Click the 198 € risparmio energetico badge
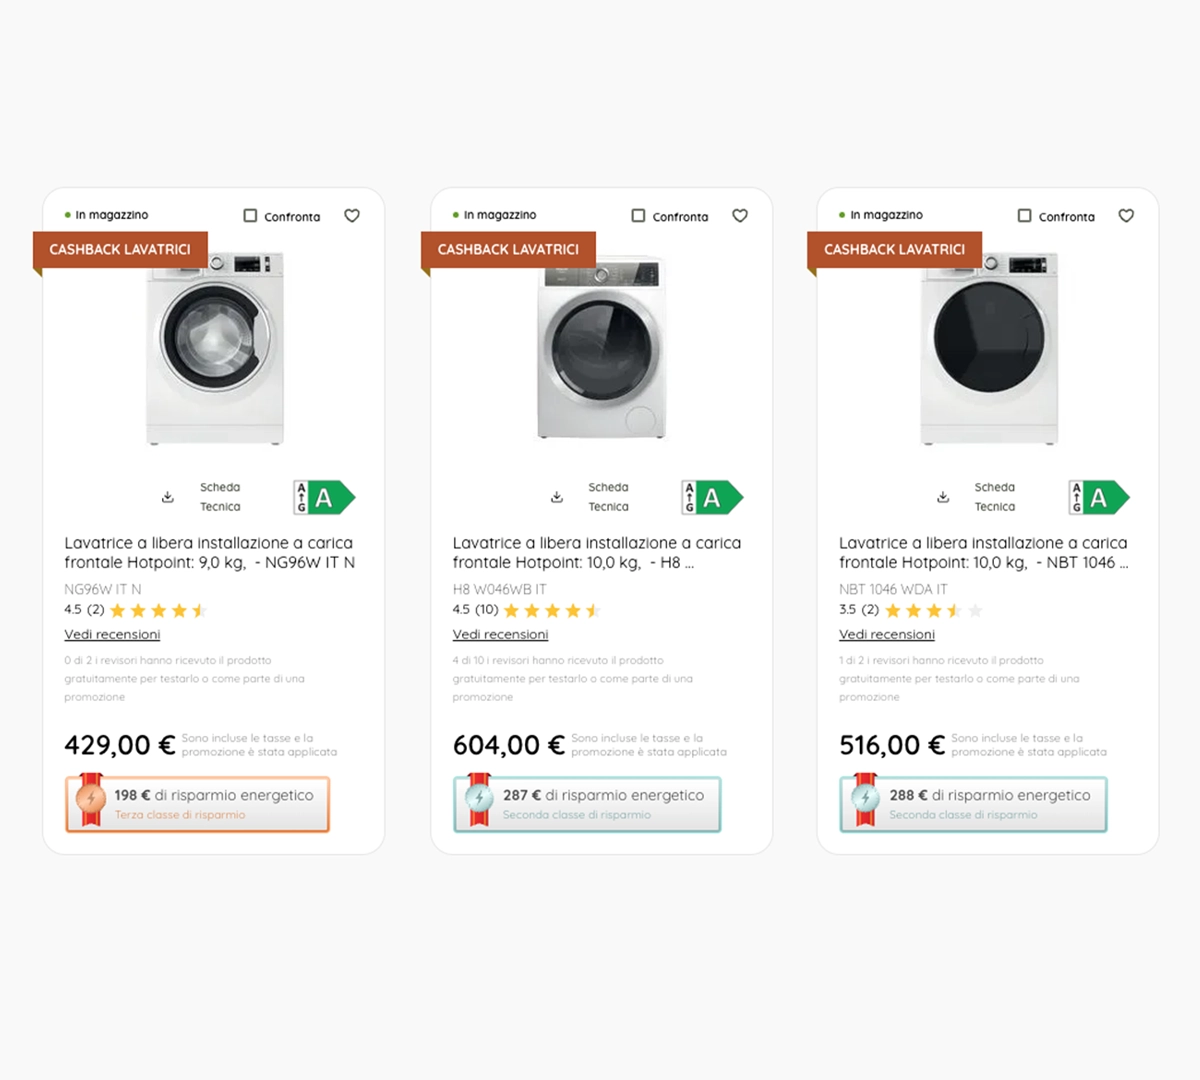This screenshot has width=1200, height=1080. pyautogui.click(x=198, y=804)
